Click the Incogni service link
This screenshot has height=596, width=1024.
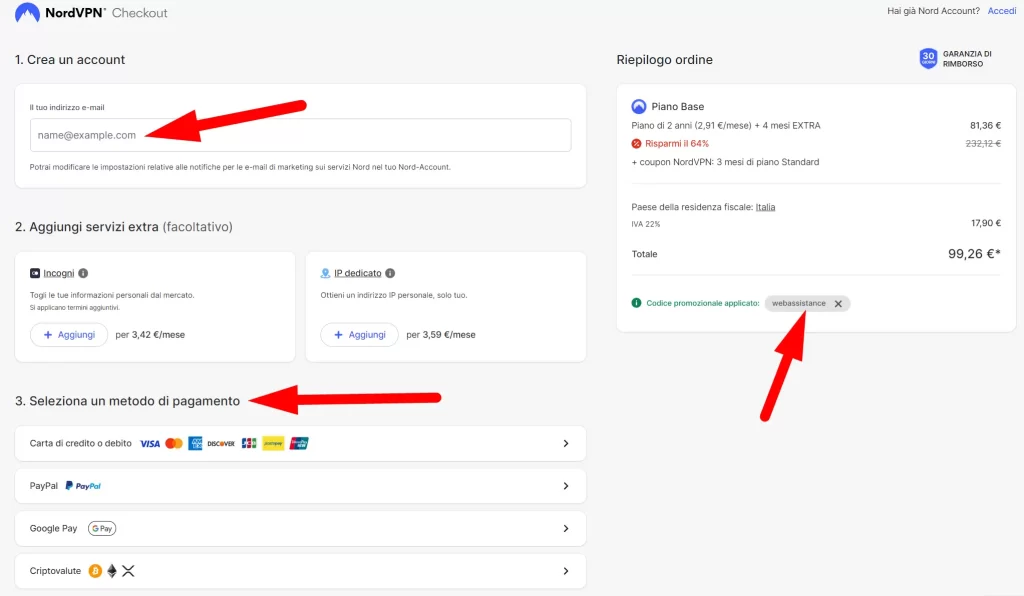[59, 273]
